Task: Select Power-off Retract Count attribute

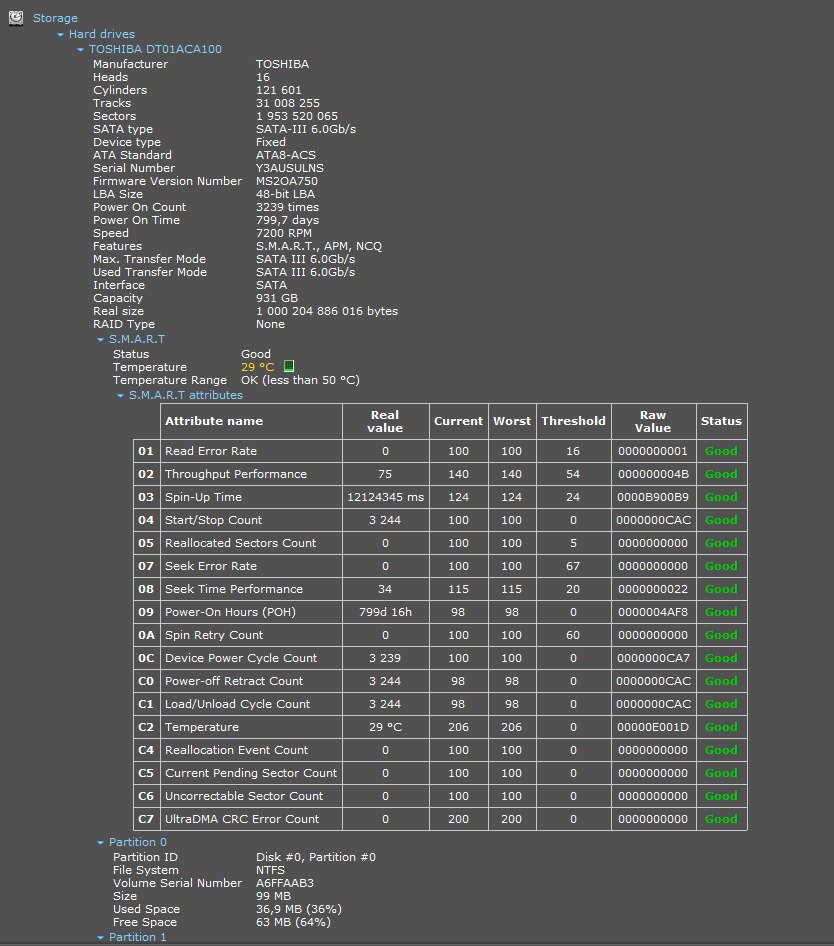Action: [234, 681]
